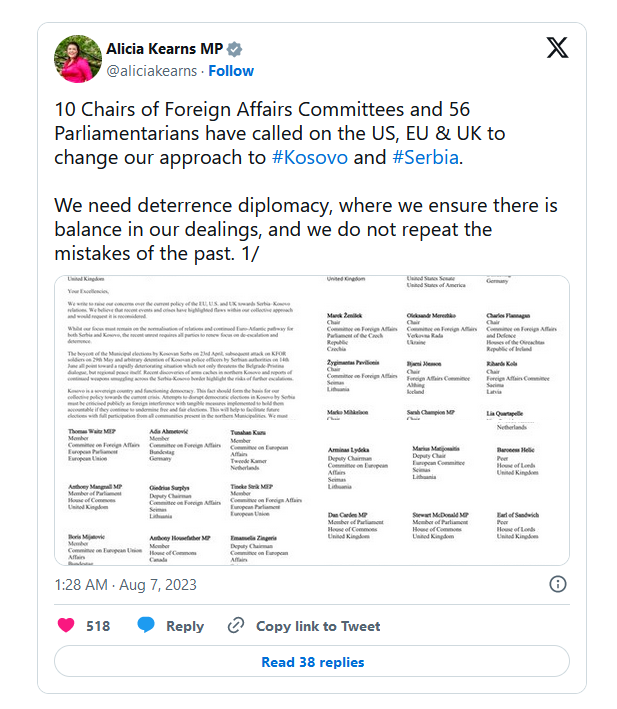Click the Reply text label
The width and height of the screenshot is (617, 709).
(185, 626)
